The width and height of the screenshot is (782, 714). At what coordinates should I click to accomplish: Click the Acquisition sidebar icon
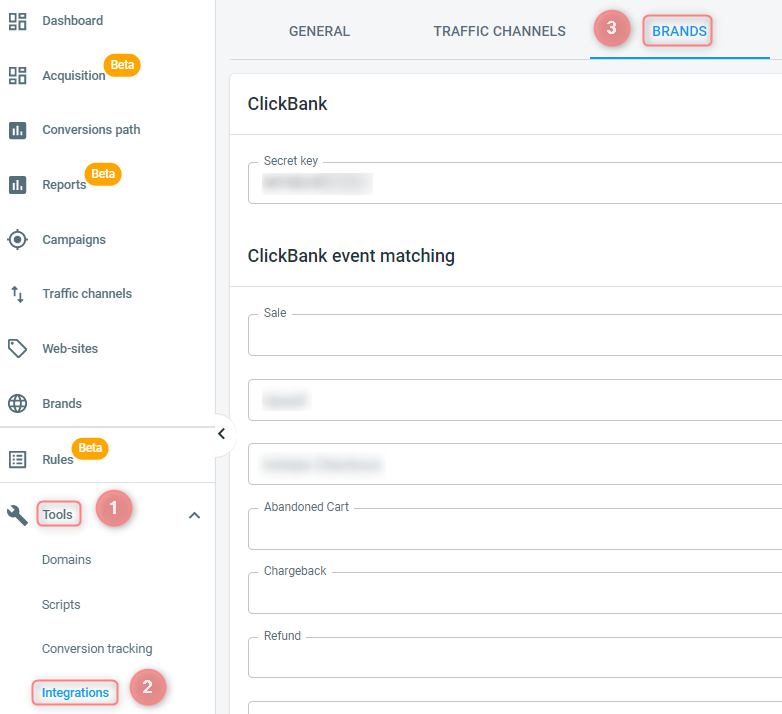[17, 75]
